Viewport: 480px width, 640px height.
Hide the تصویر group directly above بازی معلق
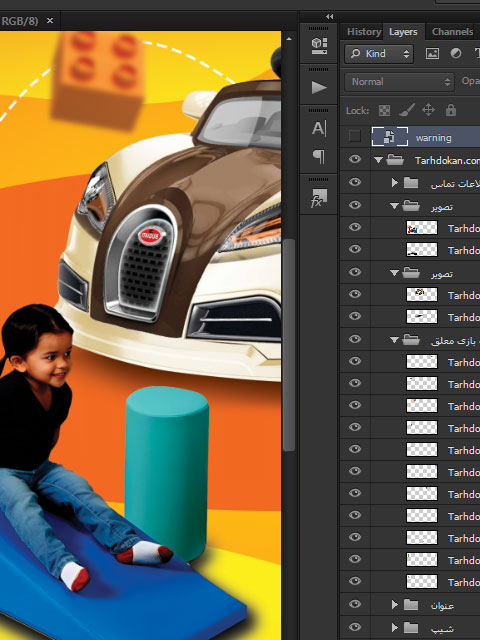coord(355,272)
